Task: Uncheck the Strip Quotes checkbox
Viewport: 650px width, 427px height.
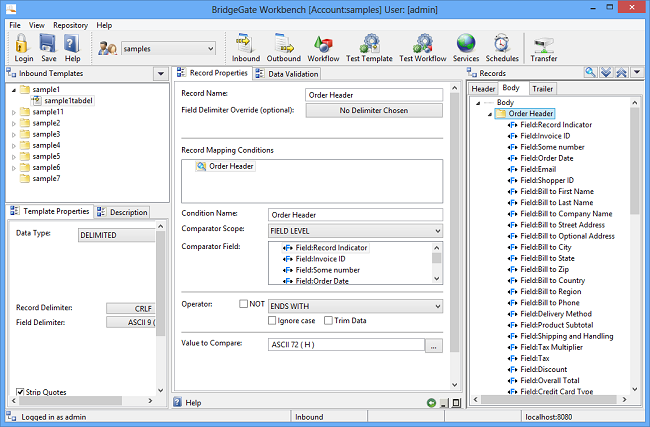Action: [x=20, y=392]
